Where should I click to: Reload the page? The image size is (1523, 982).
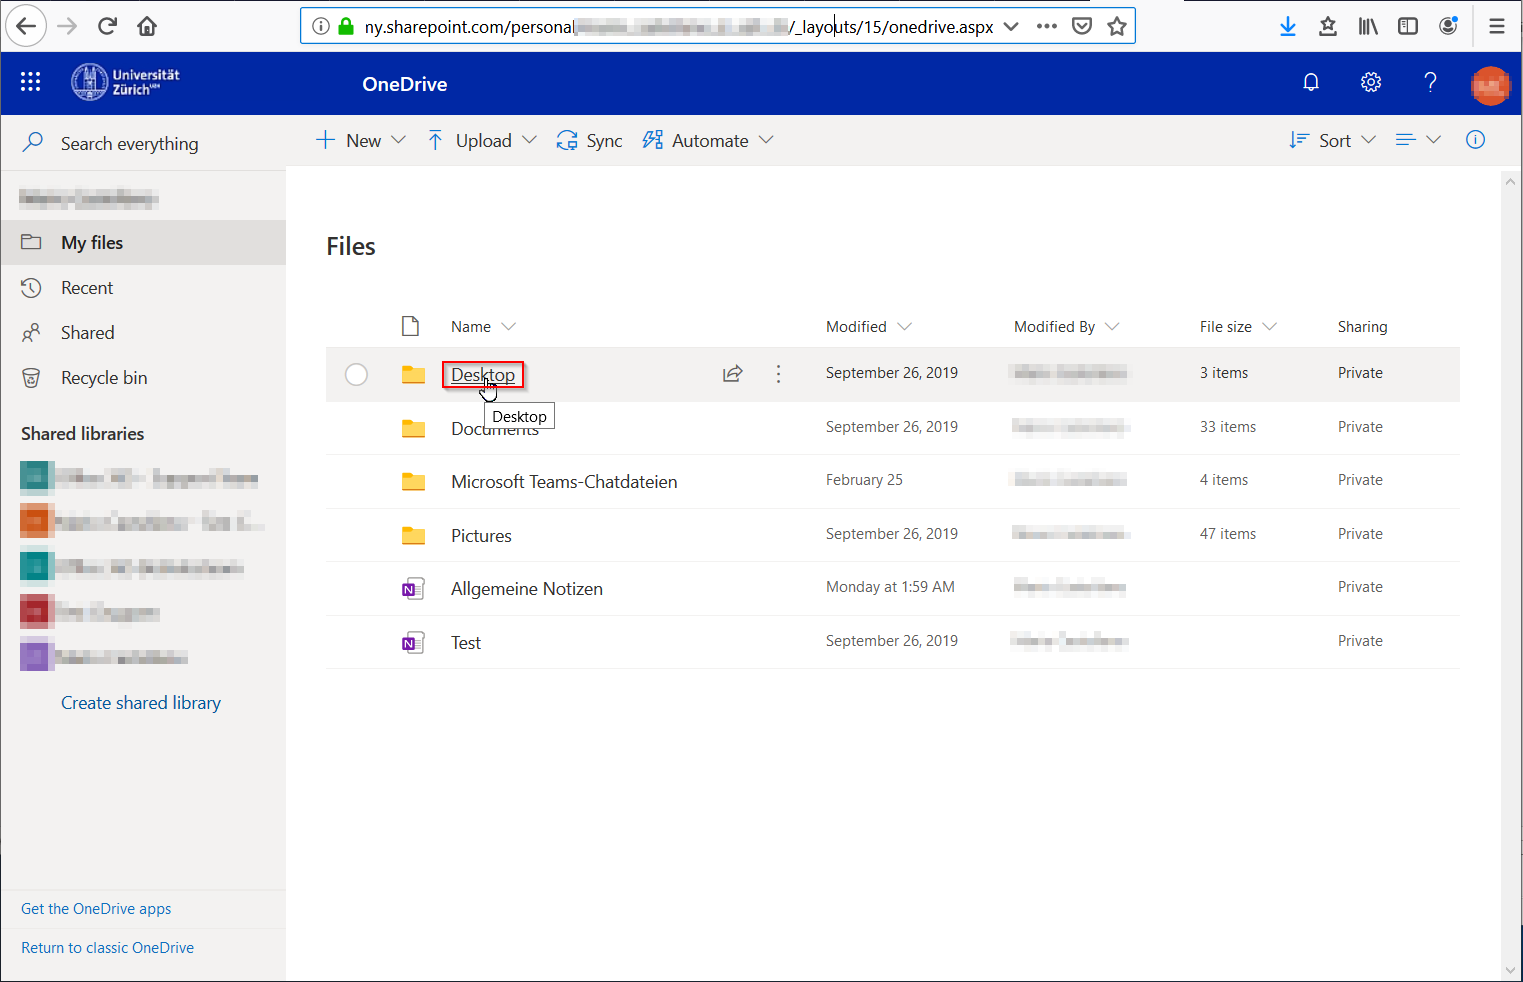point(107,26)
